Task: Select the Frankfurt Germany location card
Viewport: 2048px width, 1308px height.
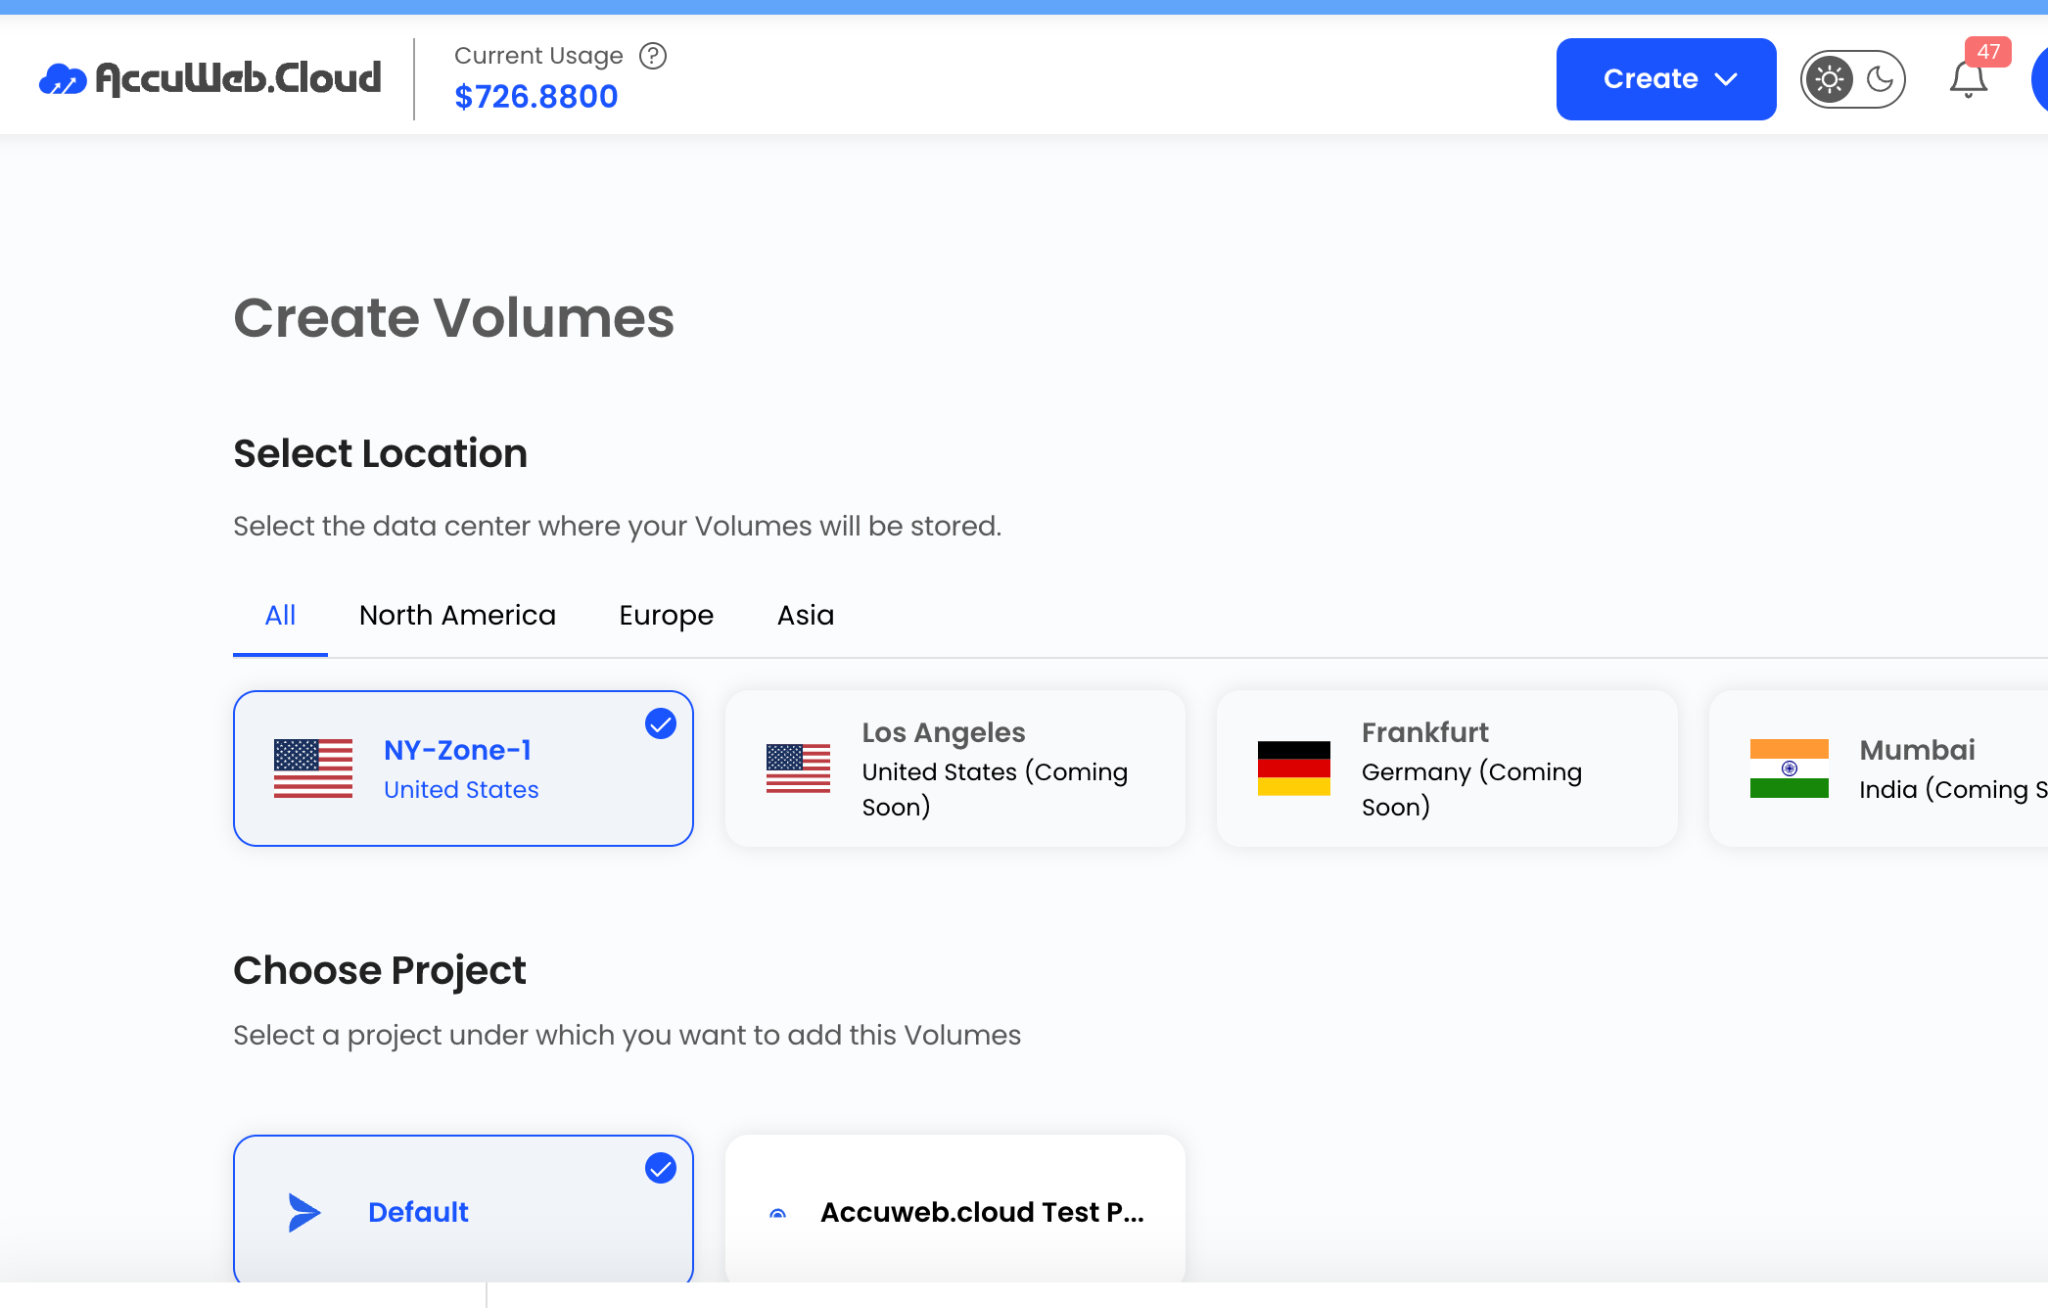Action: 1447,768
